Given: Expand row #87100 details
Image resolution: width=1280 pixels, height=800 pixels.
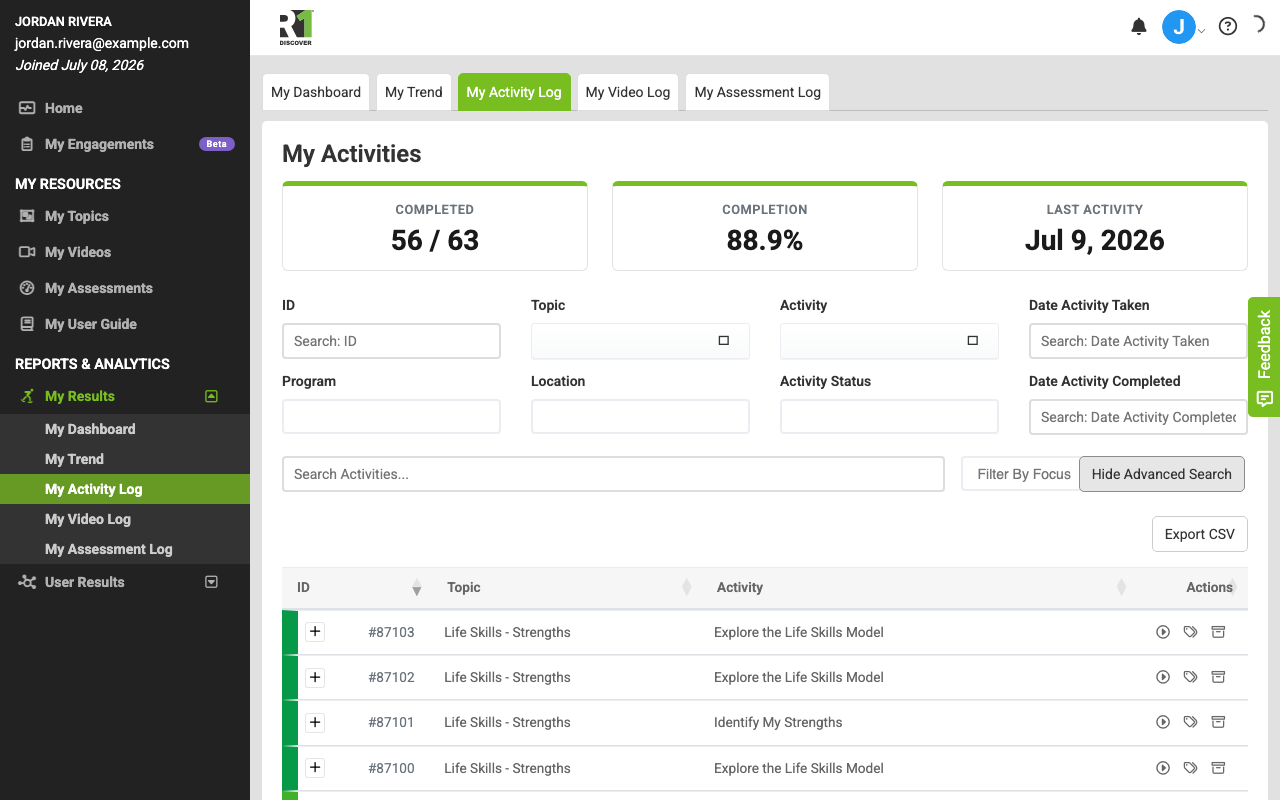Looking at the screenshot, I should point(315,768).
